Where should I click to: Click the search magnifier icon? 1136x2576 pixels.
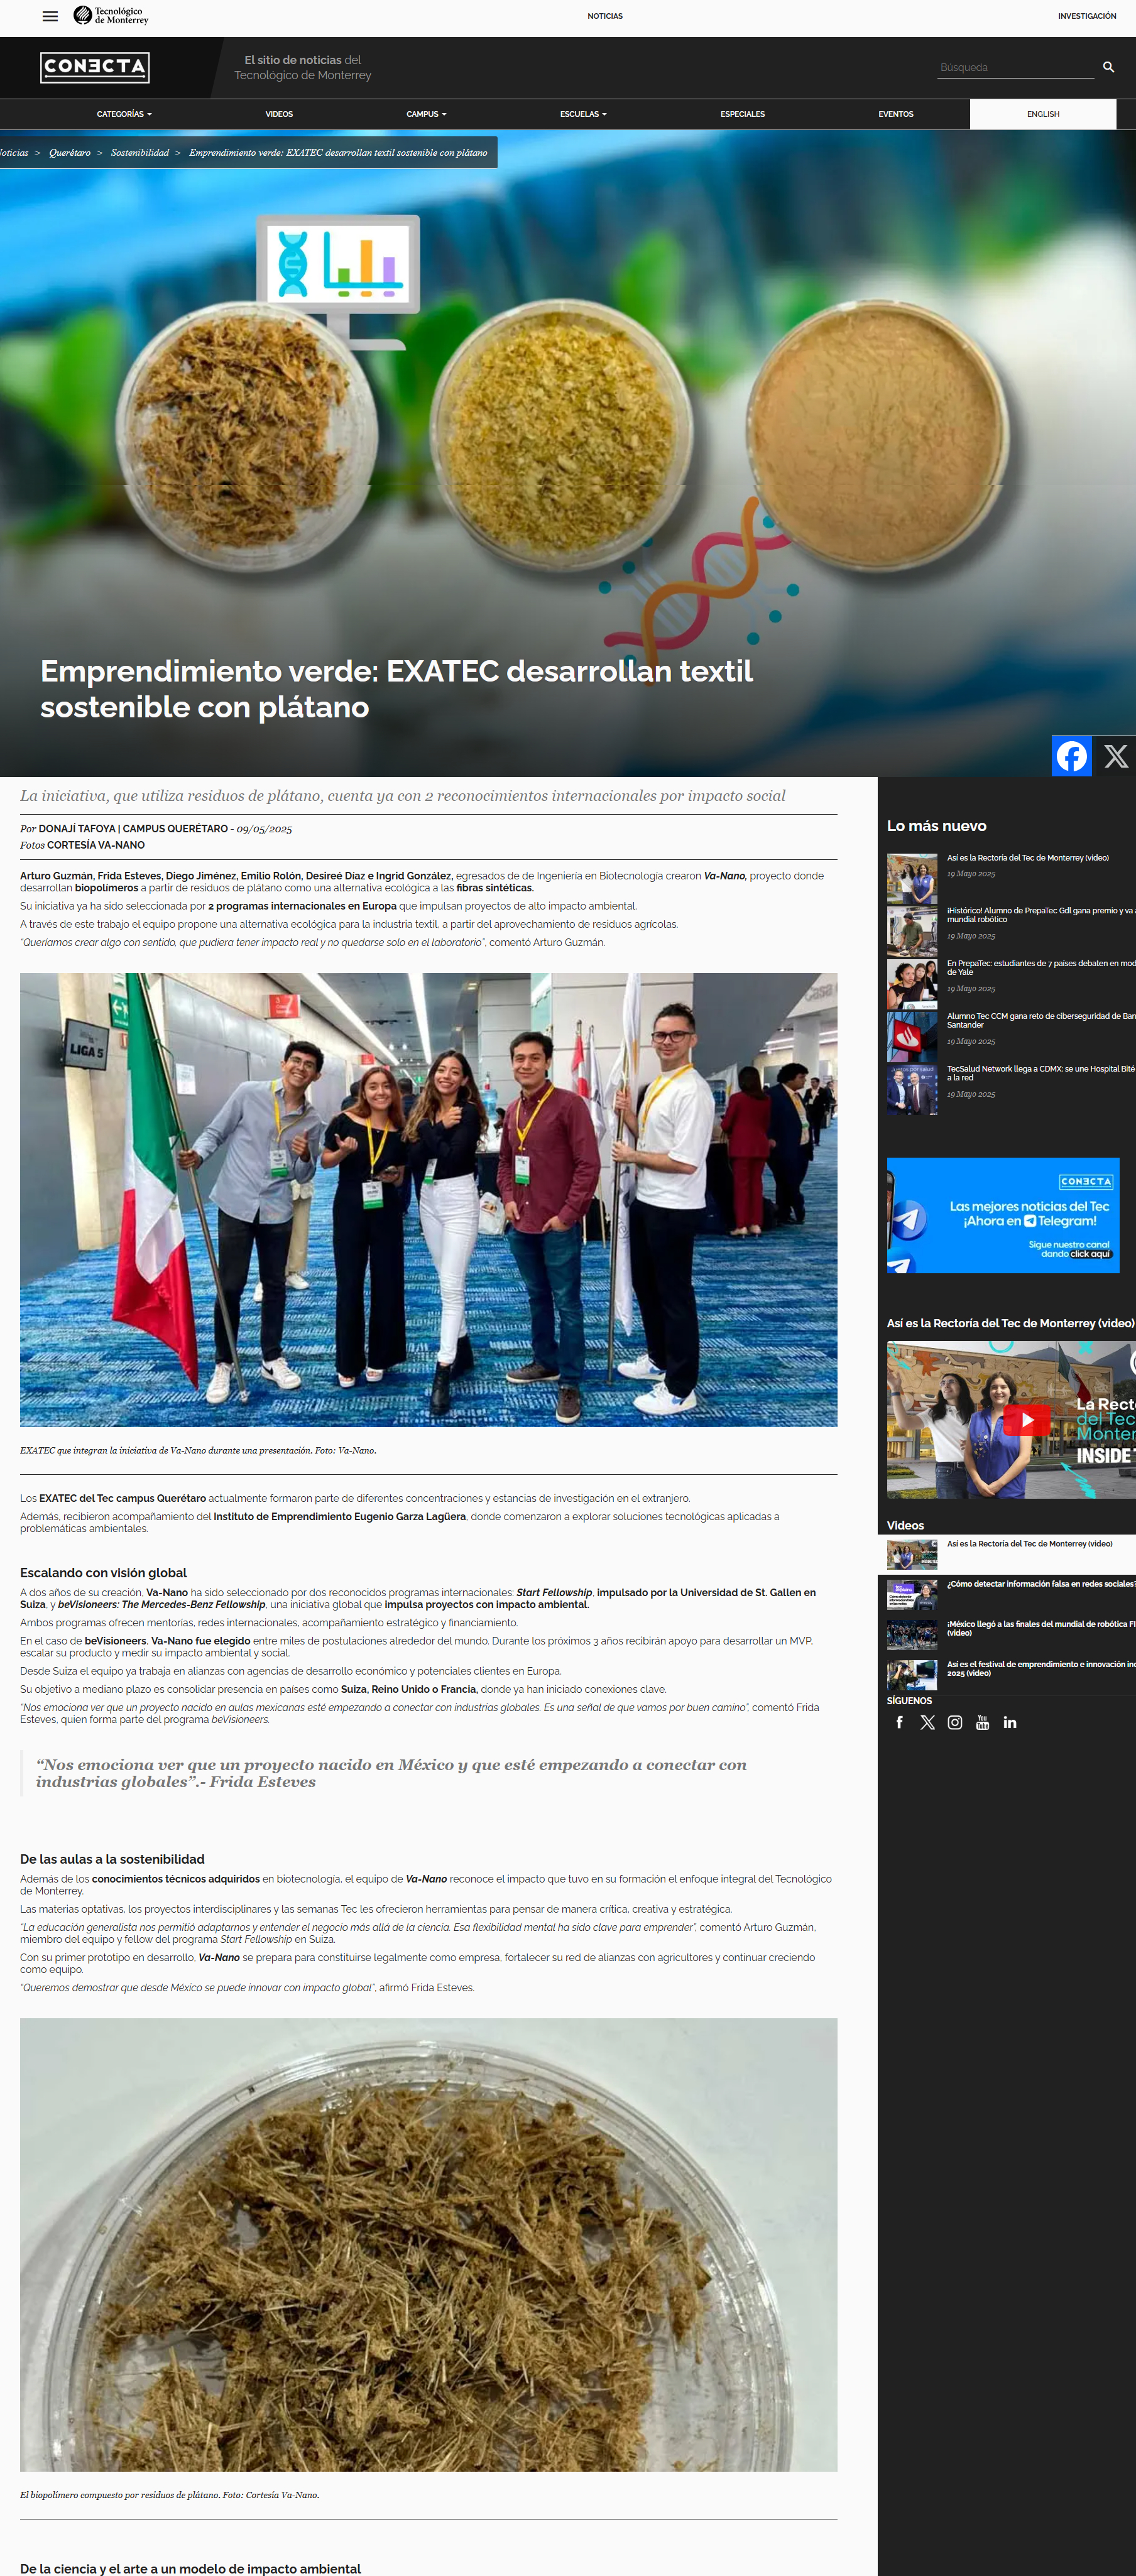1108,67
